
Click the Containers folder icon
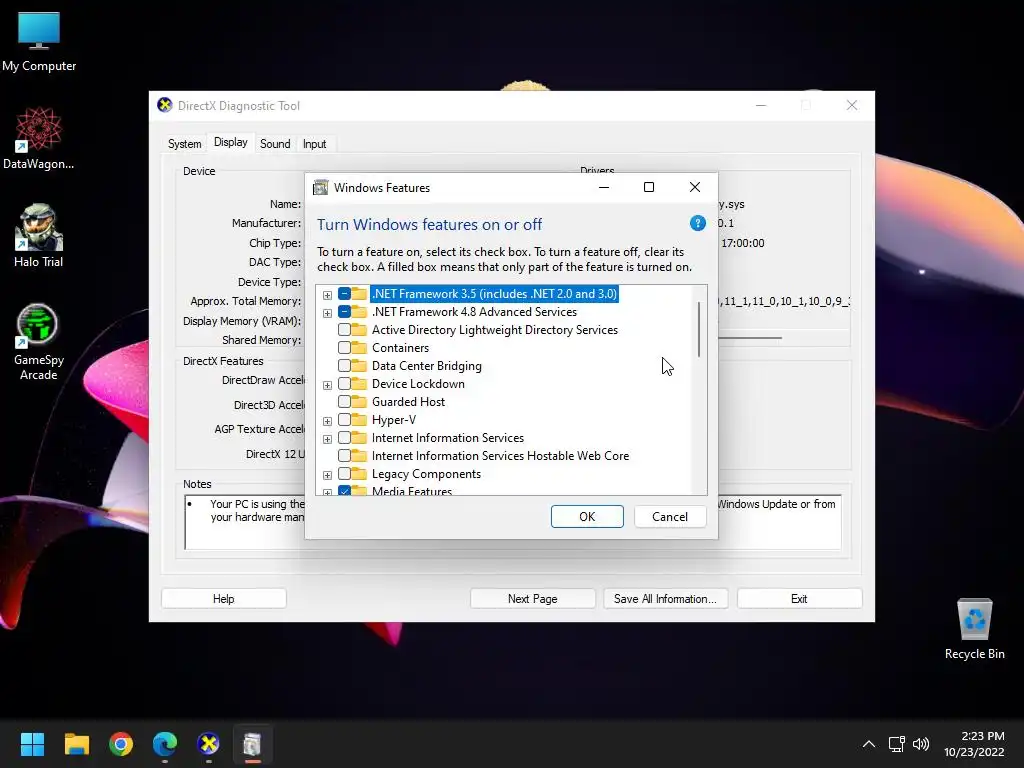[x=359, y=348]
